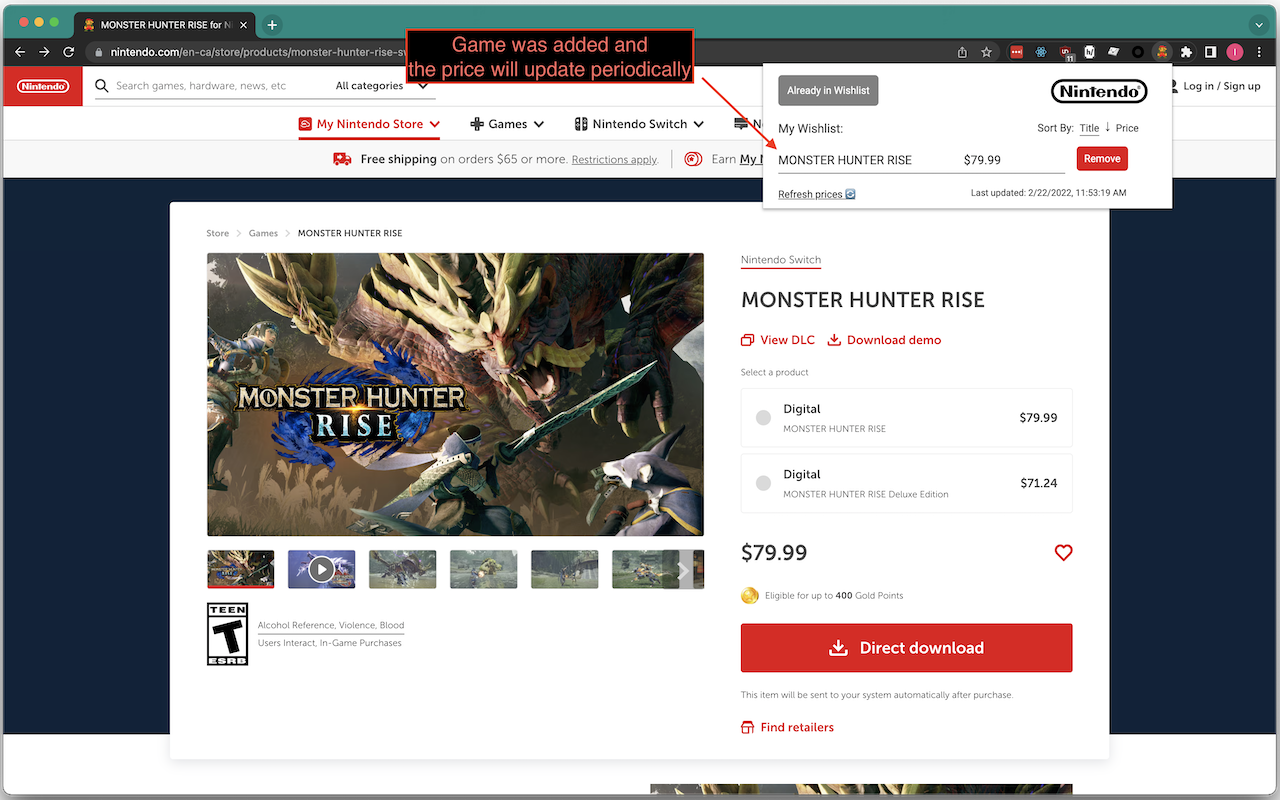The width and height of the screenshot is (1280, 800).
Task: Open the All categories search dropdown
Action: [381, 86]
